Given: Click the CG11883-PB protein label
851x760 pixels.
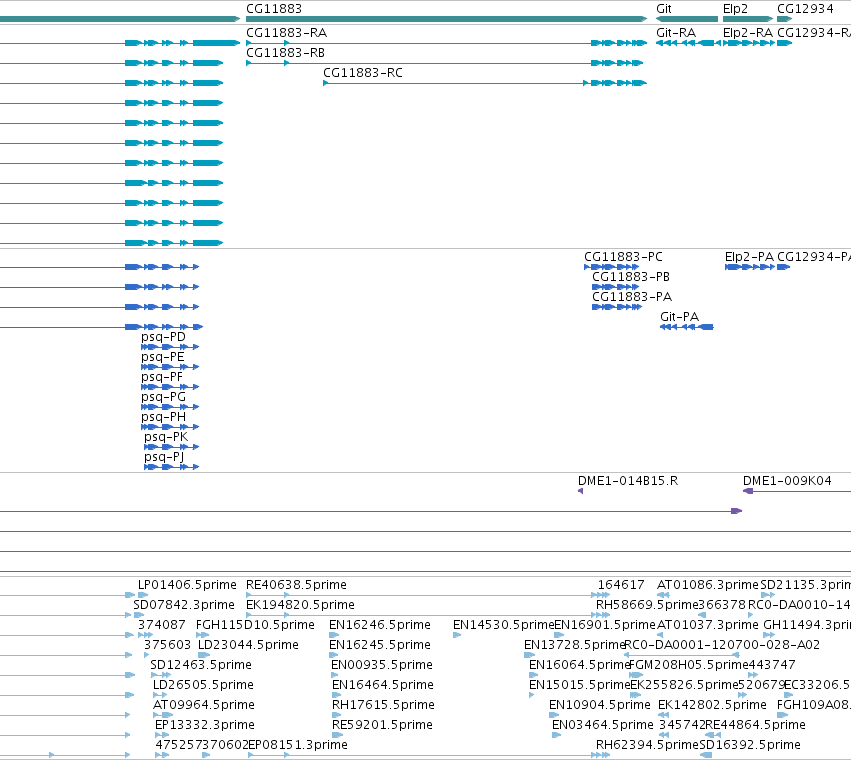Looking at the screenshot, I should click(631, 277).
